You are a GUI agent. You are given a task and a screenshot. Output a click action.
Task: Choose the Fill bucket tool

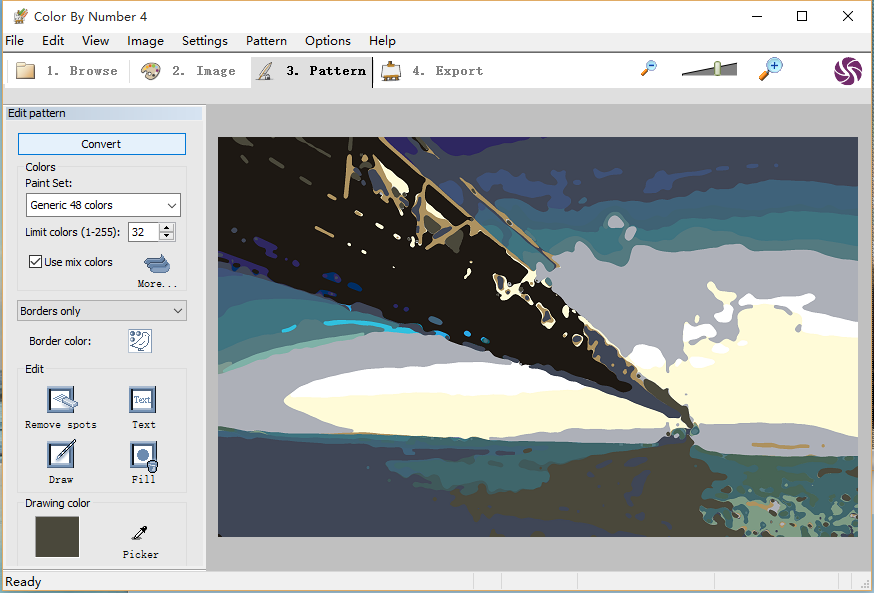(143, 456)
